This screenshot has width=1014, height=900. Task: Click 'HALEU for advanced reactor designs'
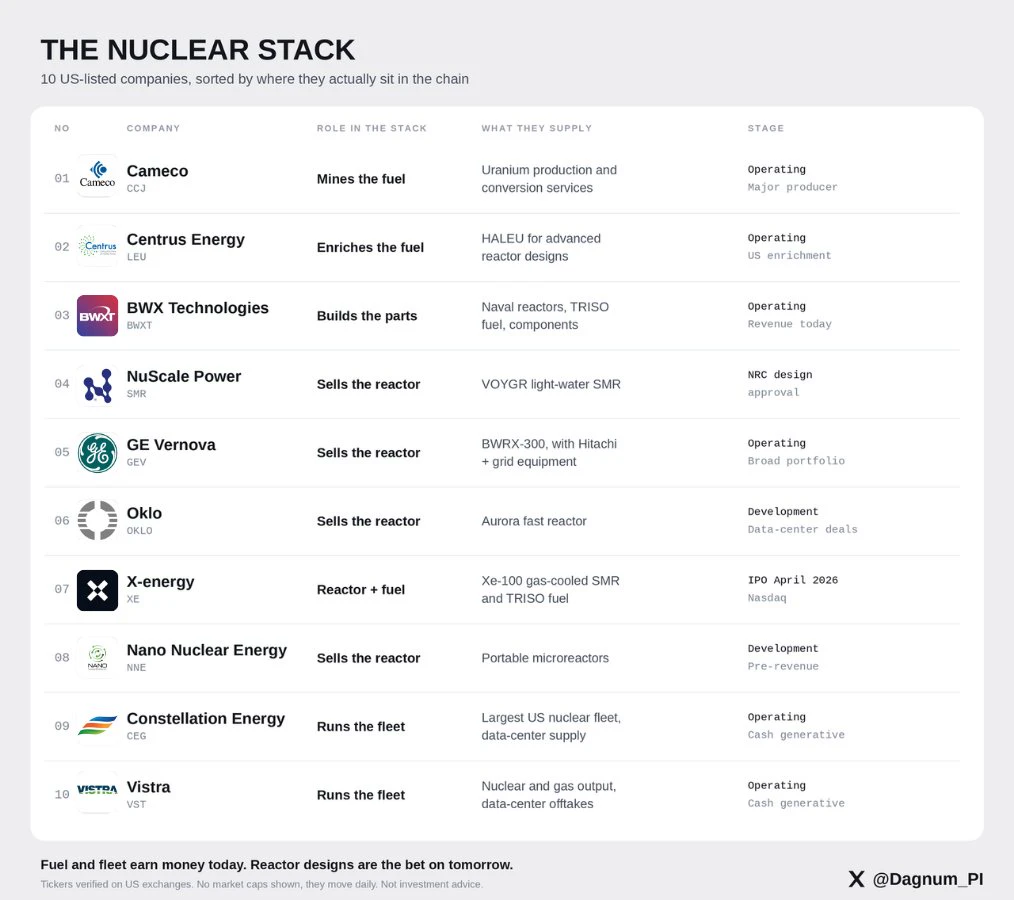click(x=541, y=248)
